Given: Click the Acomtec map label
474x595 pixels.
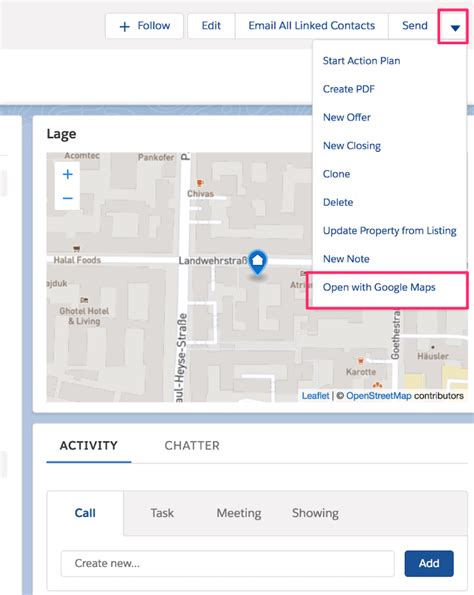Looking at the screenshot, I should coord(82,156).
